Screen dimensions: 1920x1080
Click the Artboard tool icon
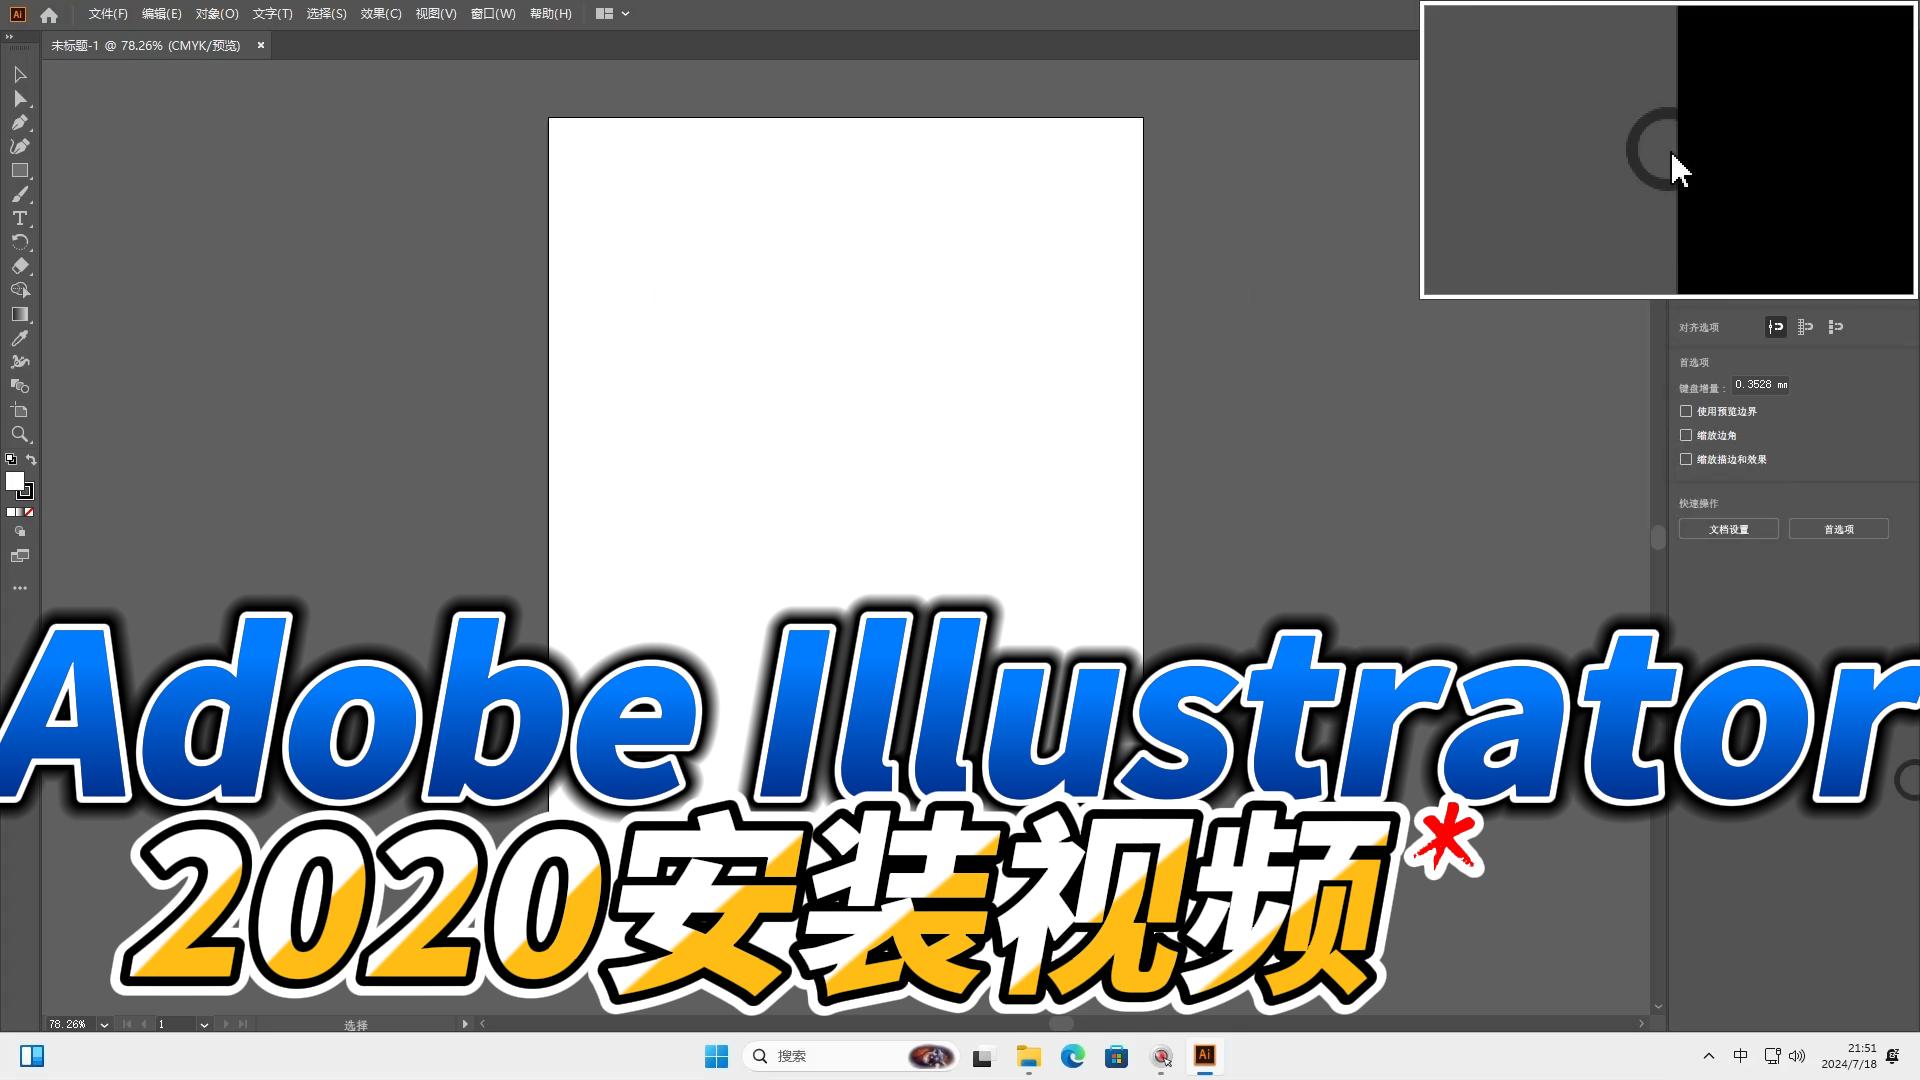19,410
